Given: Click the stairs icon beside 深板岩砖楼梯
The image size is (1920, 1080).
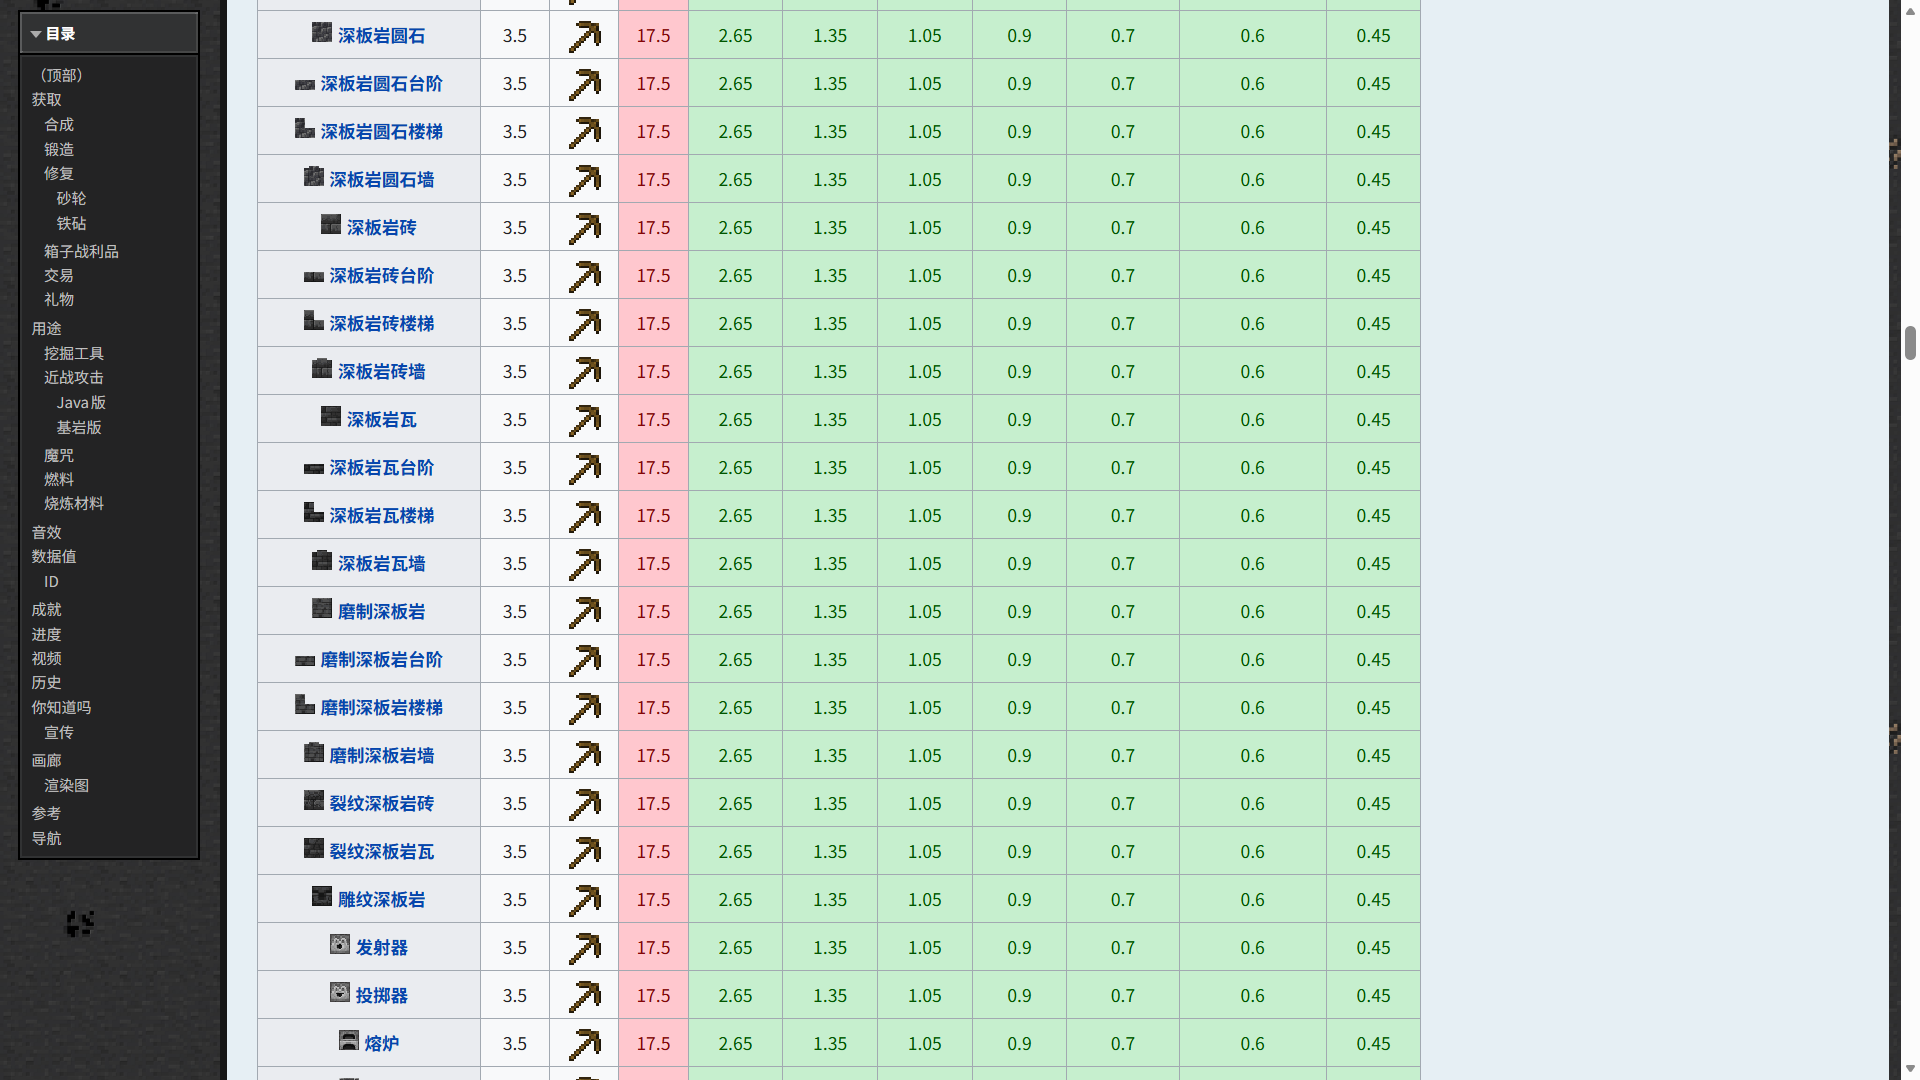Looking at the screenshot, I should [x=313, y=321].
